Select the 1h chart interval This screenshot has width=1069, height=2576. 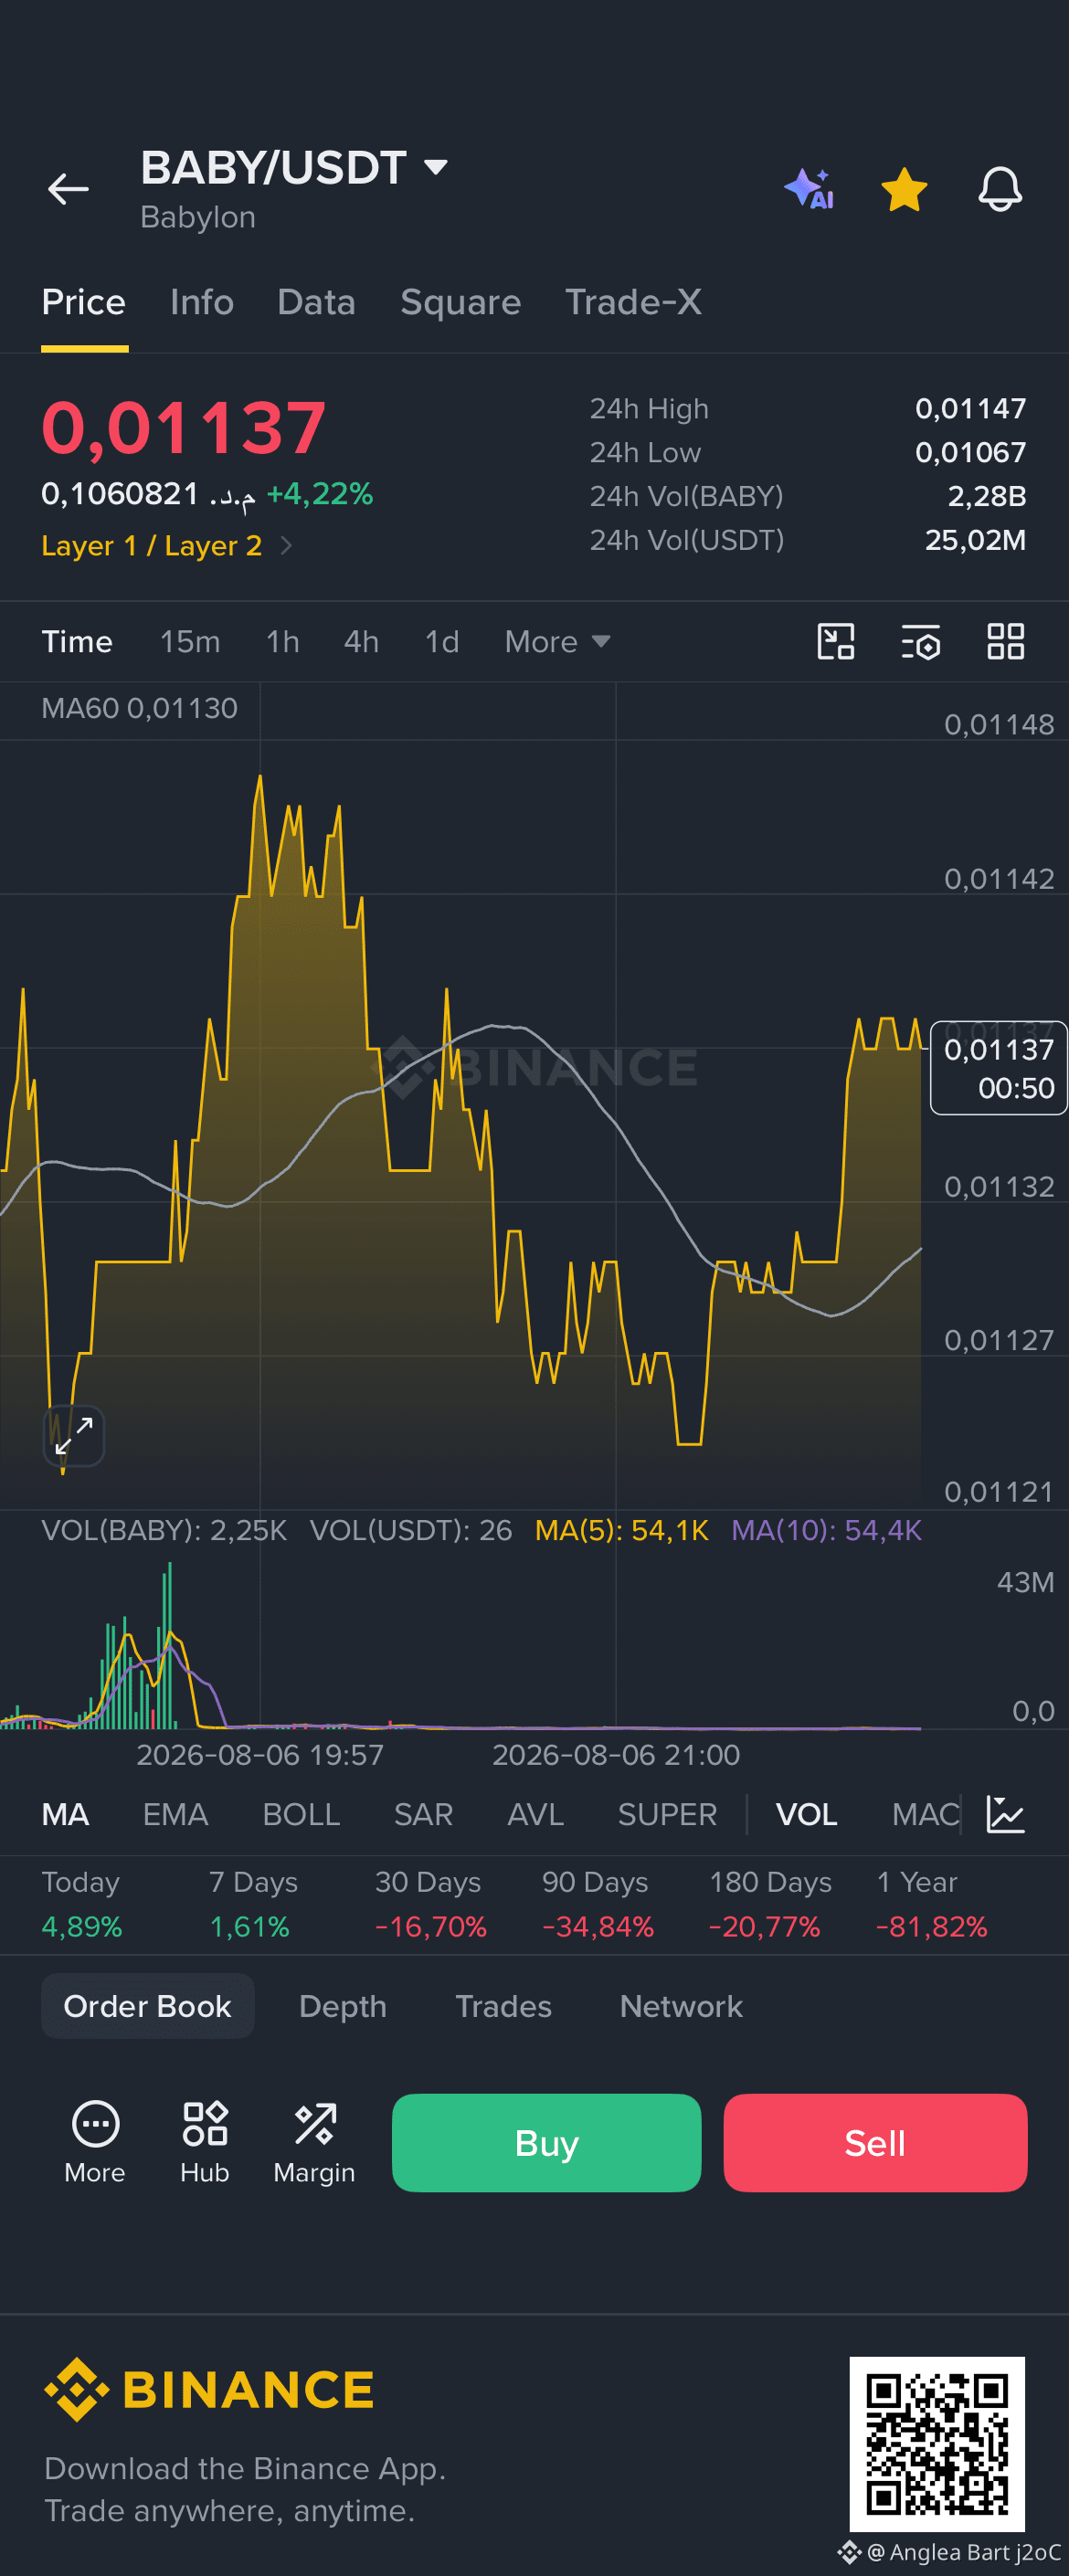[x=283, y=642]
